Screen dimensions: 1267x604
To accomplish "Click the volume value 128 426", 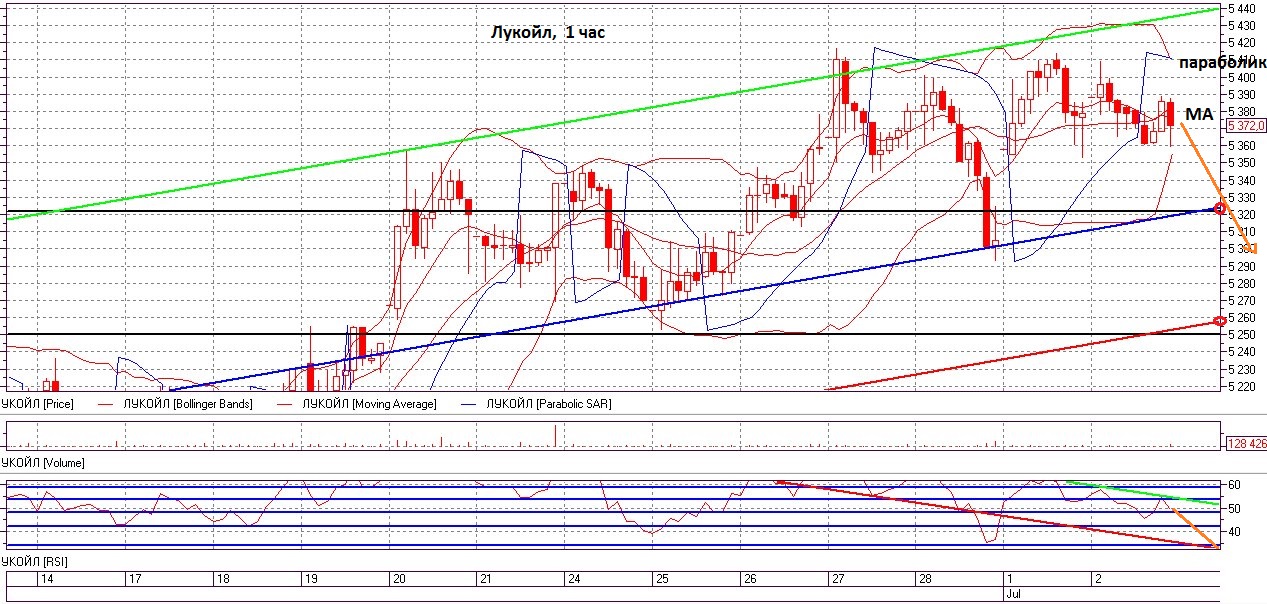I will click(1245, 443).
